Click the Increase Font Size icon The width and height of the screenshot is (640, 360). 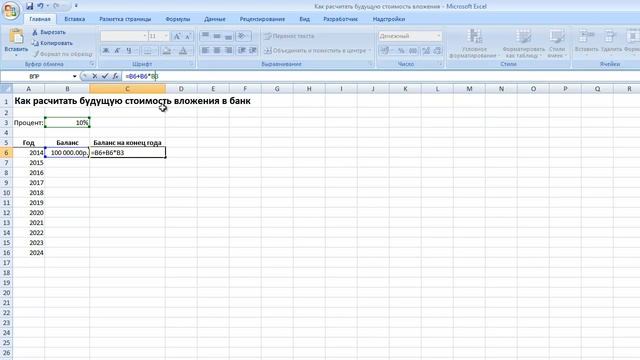177,36
